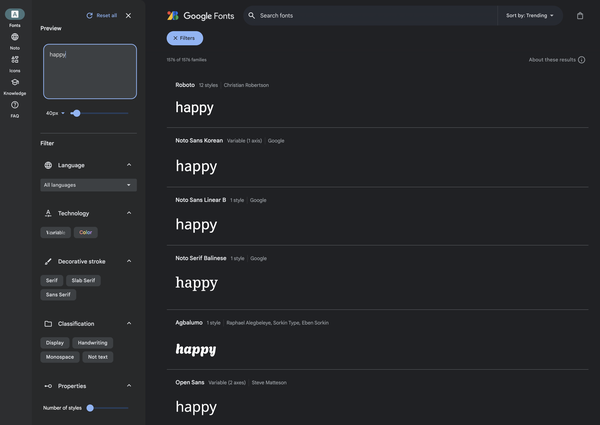600x425 pixels.
Task: Click the preview text box
Action: [x=90, y=72]
